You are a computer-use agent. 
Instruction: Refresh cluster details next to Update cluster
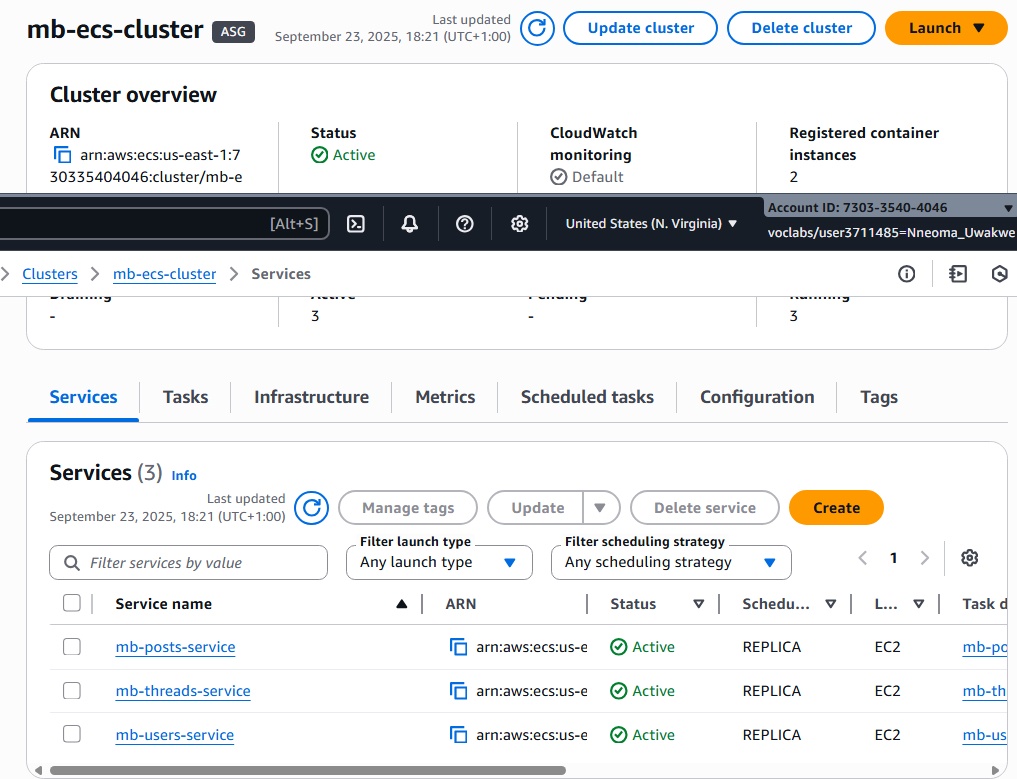(x=537, y=28)
